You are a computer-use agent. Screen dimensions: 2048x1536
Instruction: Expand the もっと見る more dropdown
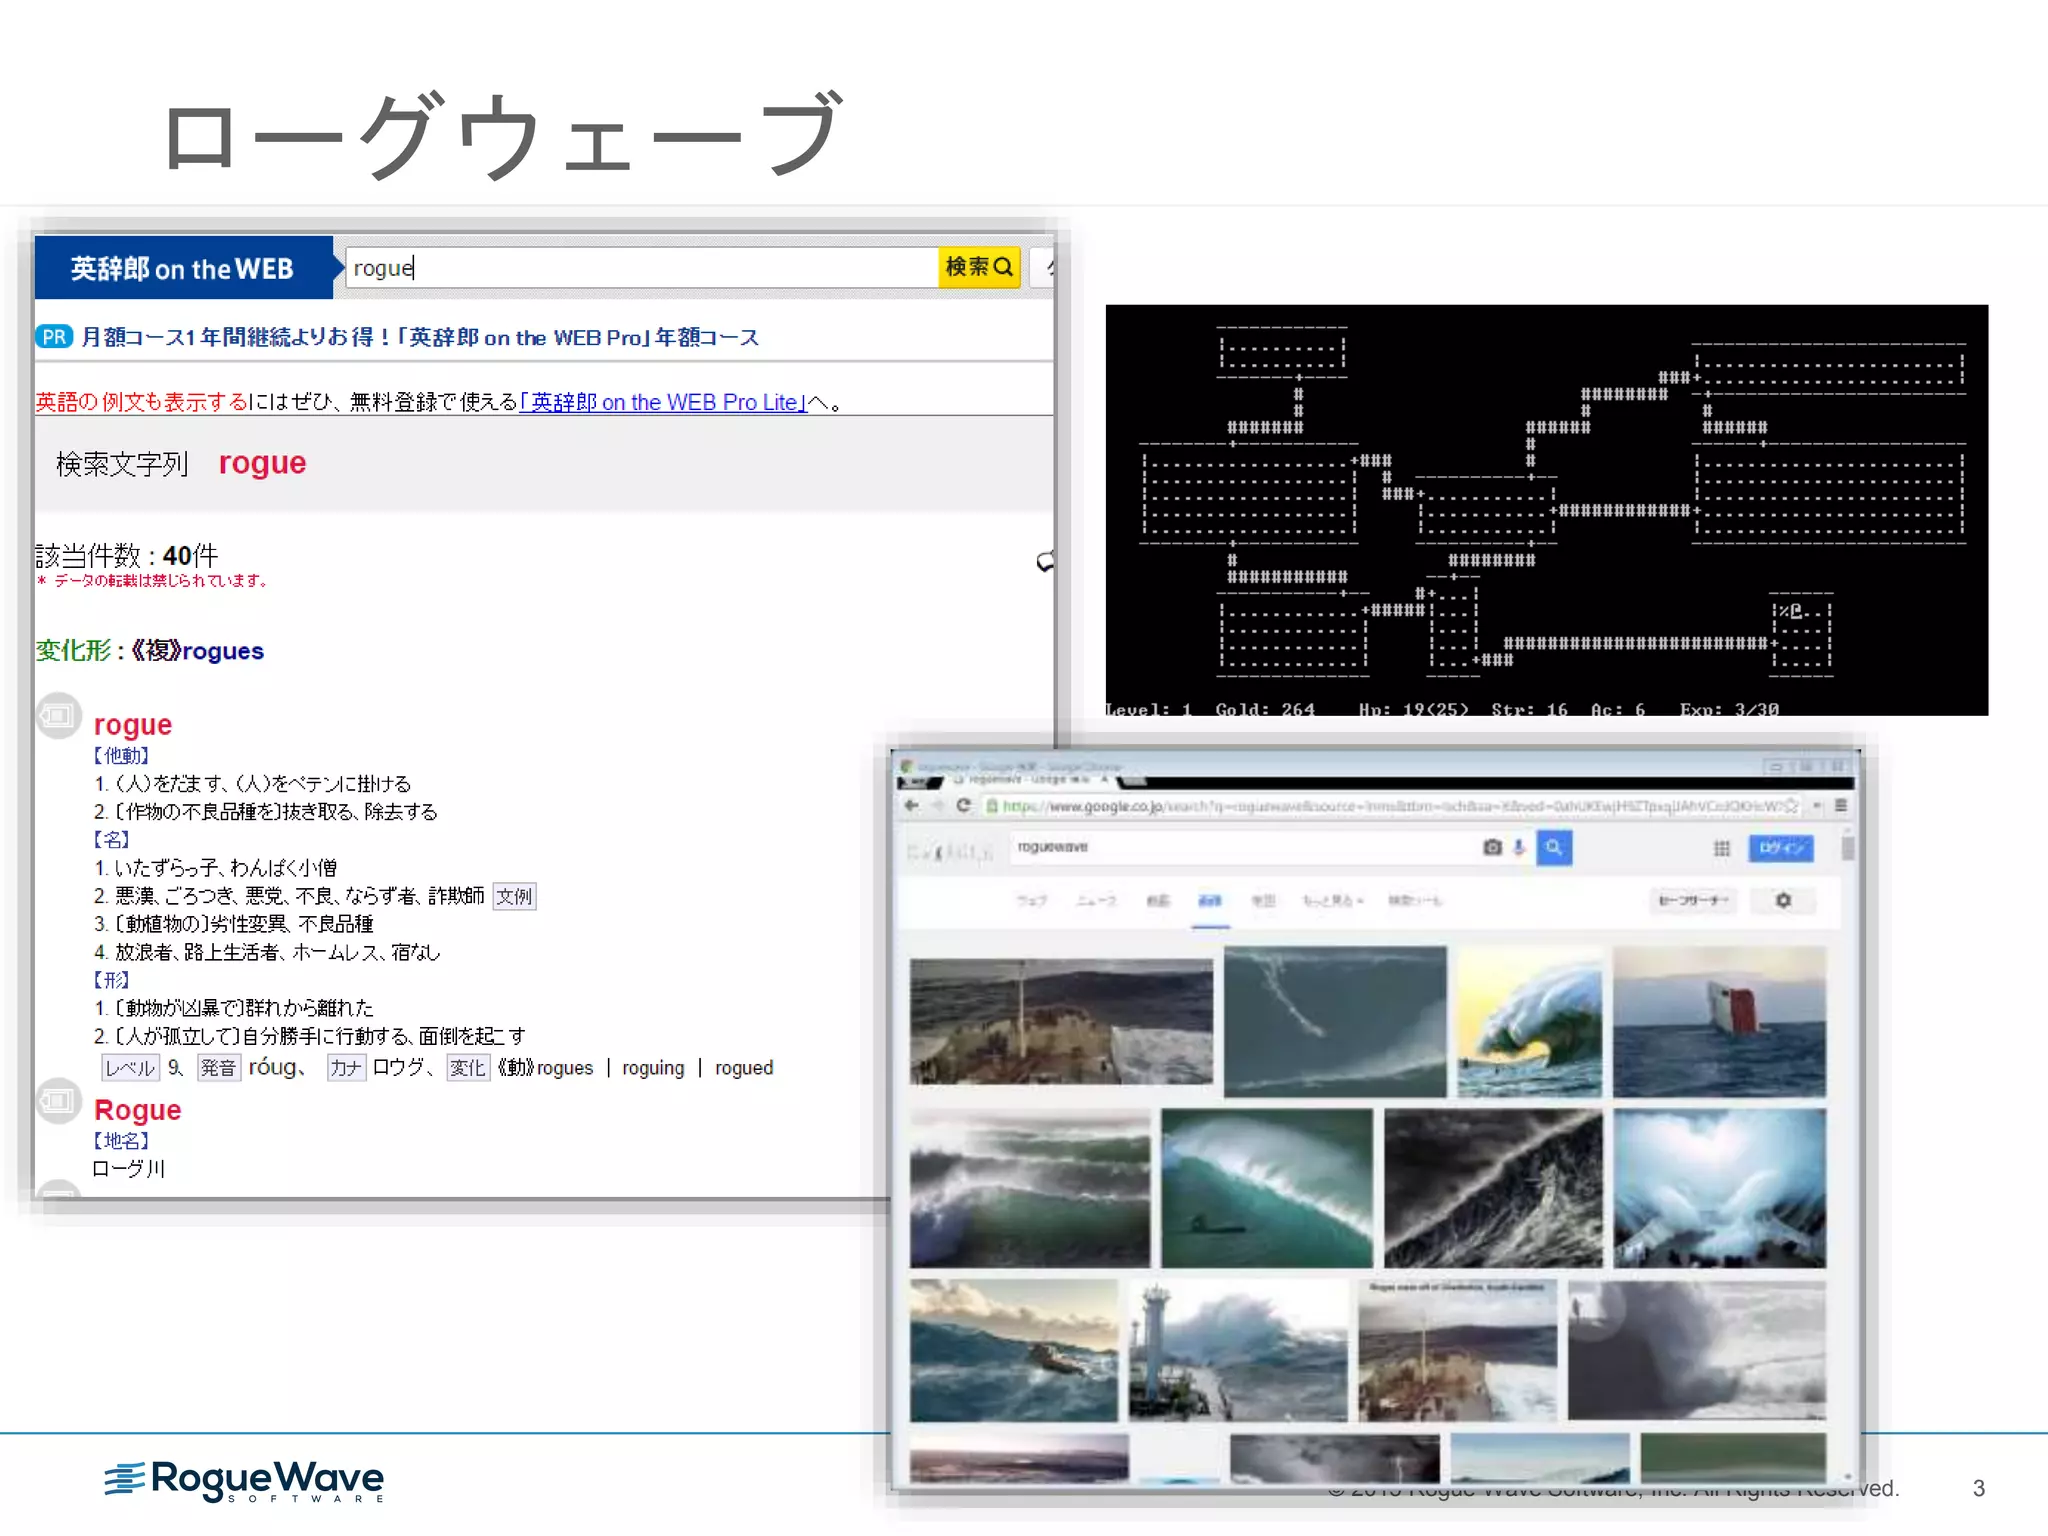pyautogui.click(x=1333, y=901)
